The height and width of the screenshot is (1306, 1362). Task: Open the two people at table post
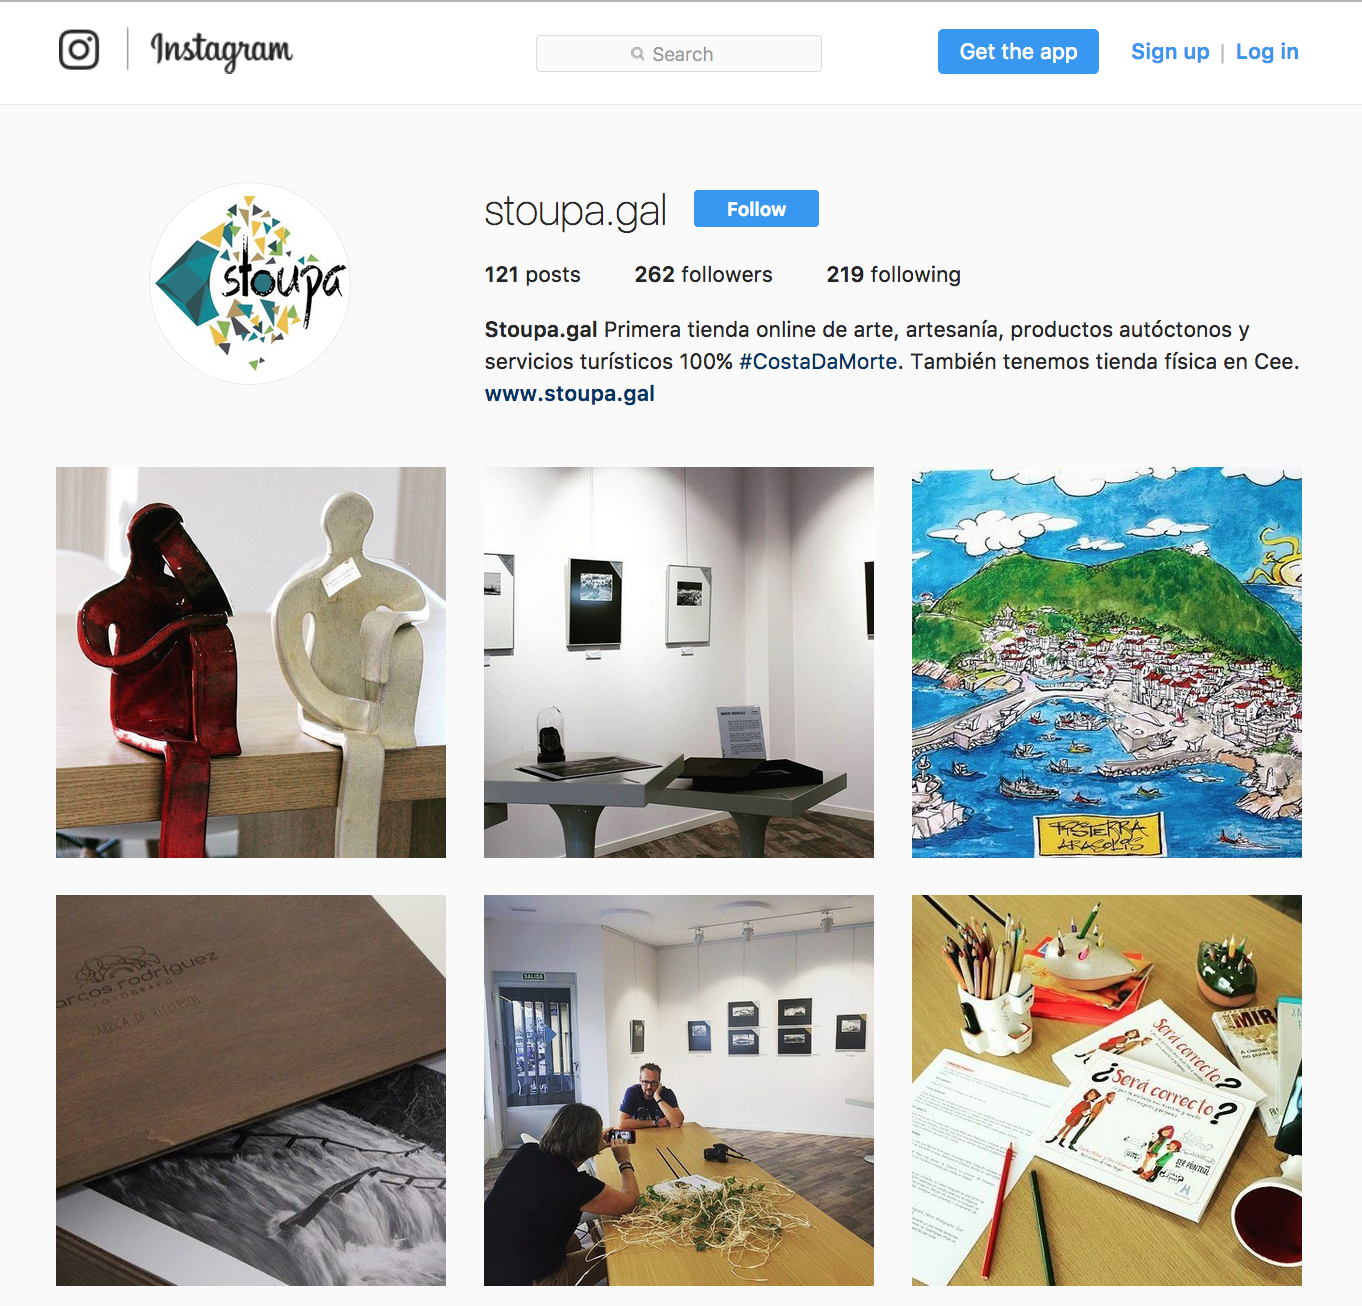coord(679,1090)
